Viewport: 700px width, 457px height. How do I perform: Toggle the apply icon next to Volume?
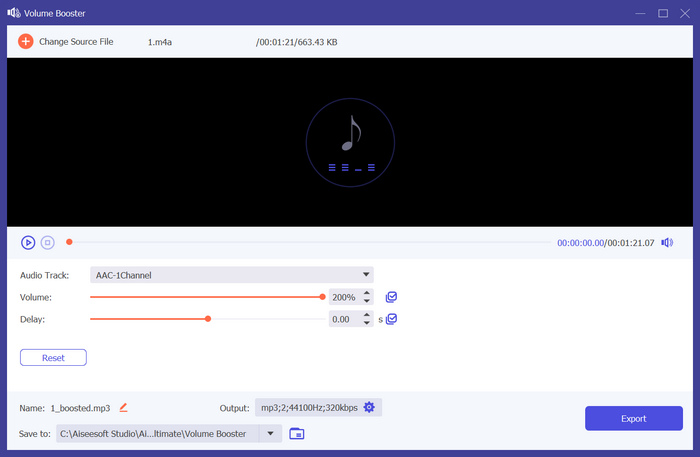point(392,297)
